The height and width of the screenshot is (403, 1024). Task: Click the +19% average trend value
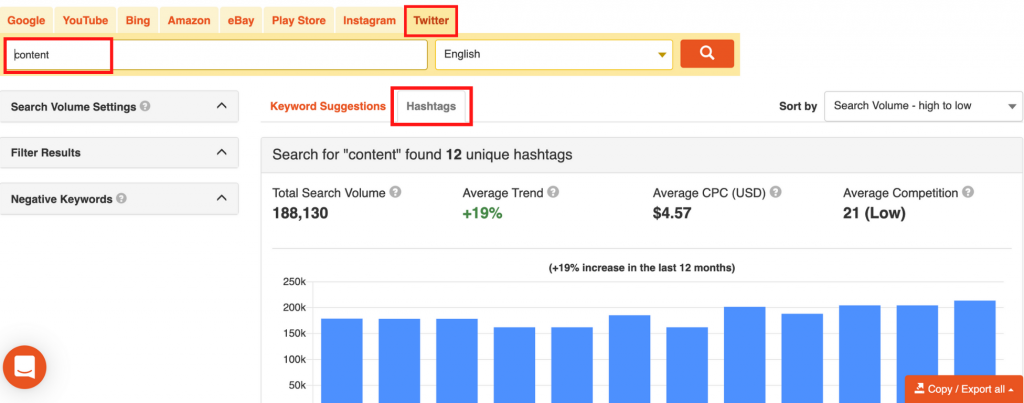coord(482,213)
